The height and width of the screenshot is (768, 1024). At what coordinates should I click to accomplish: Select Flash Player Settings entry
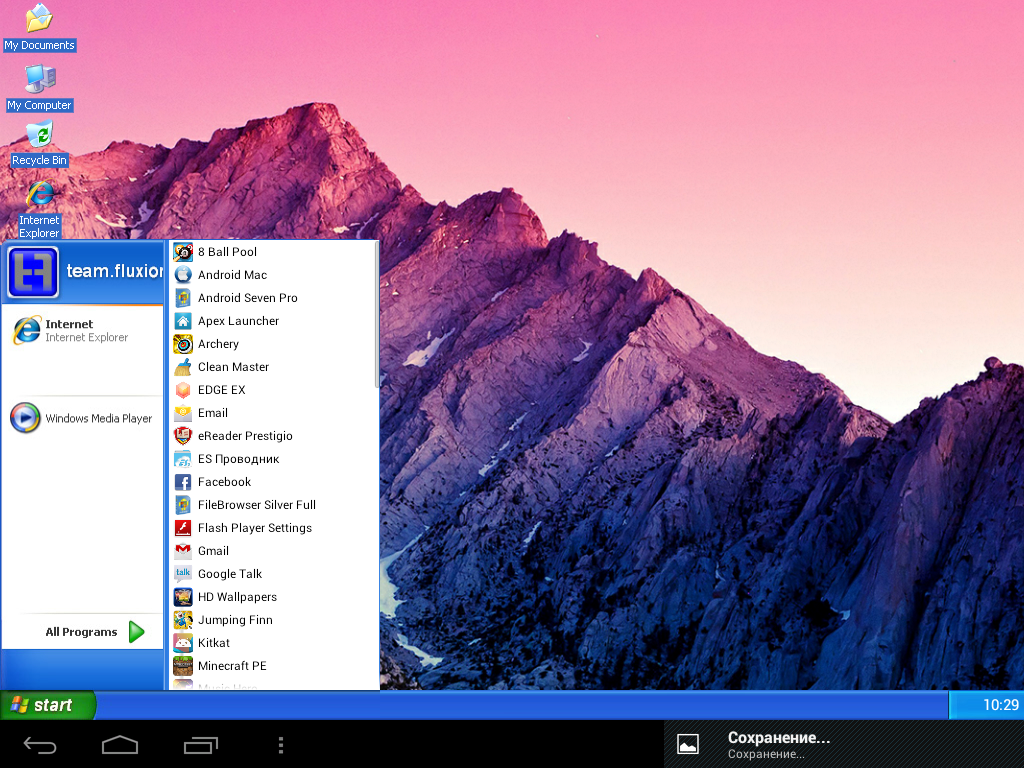[x=274, y=528]
